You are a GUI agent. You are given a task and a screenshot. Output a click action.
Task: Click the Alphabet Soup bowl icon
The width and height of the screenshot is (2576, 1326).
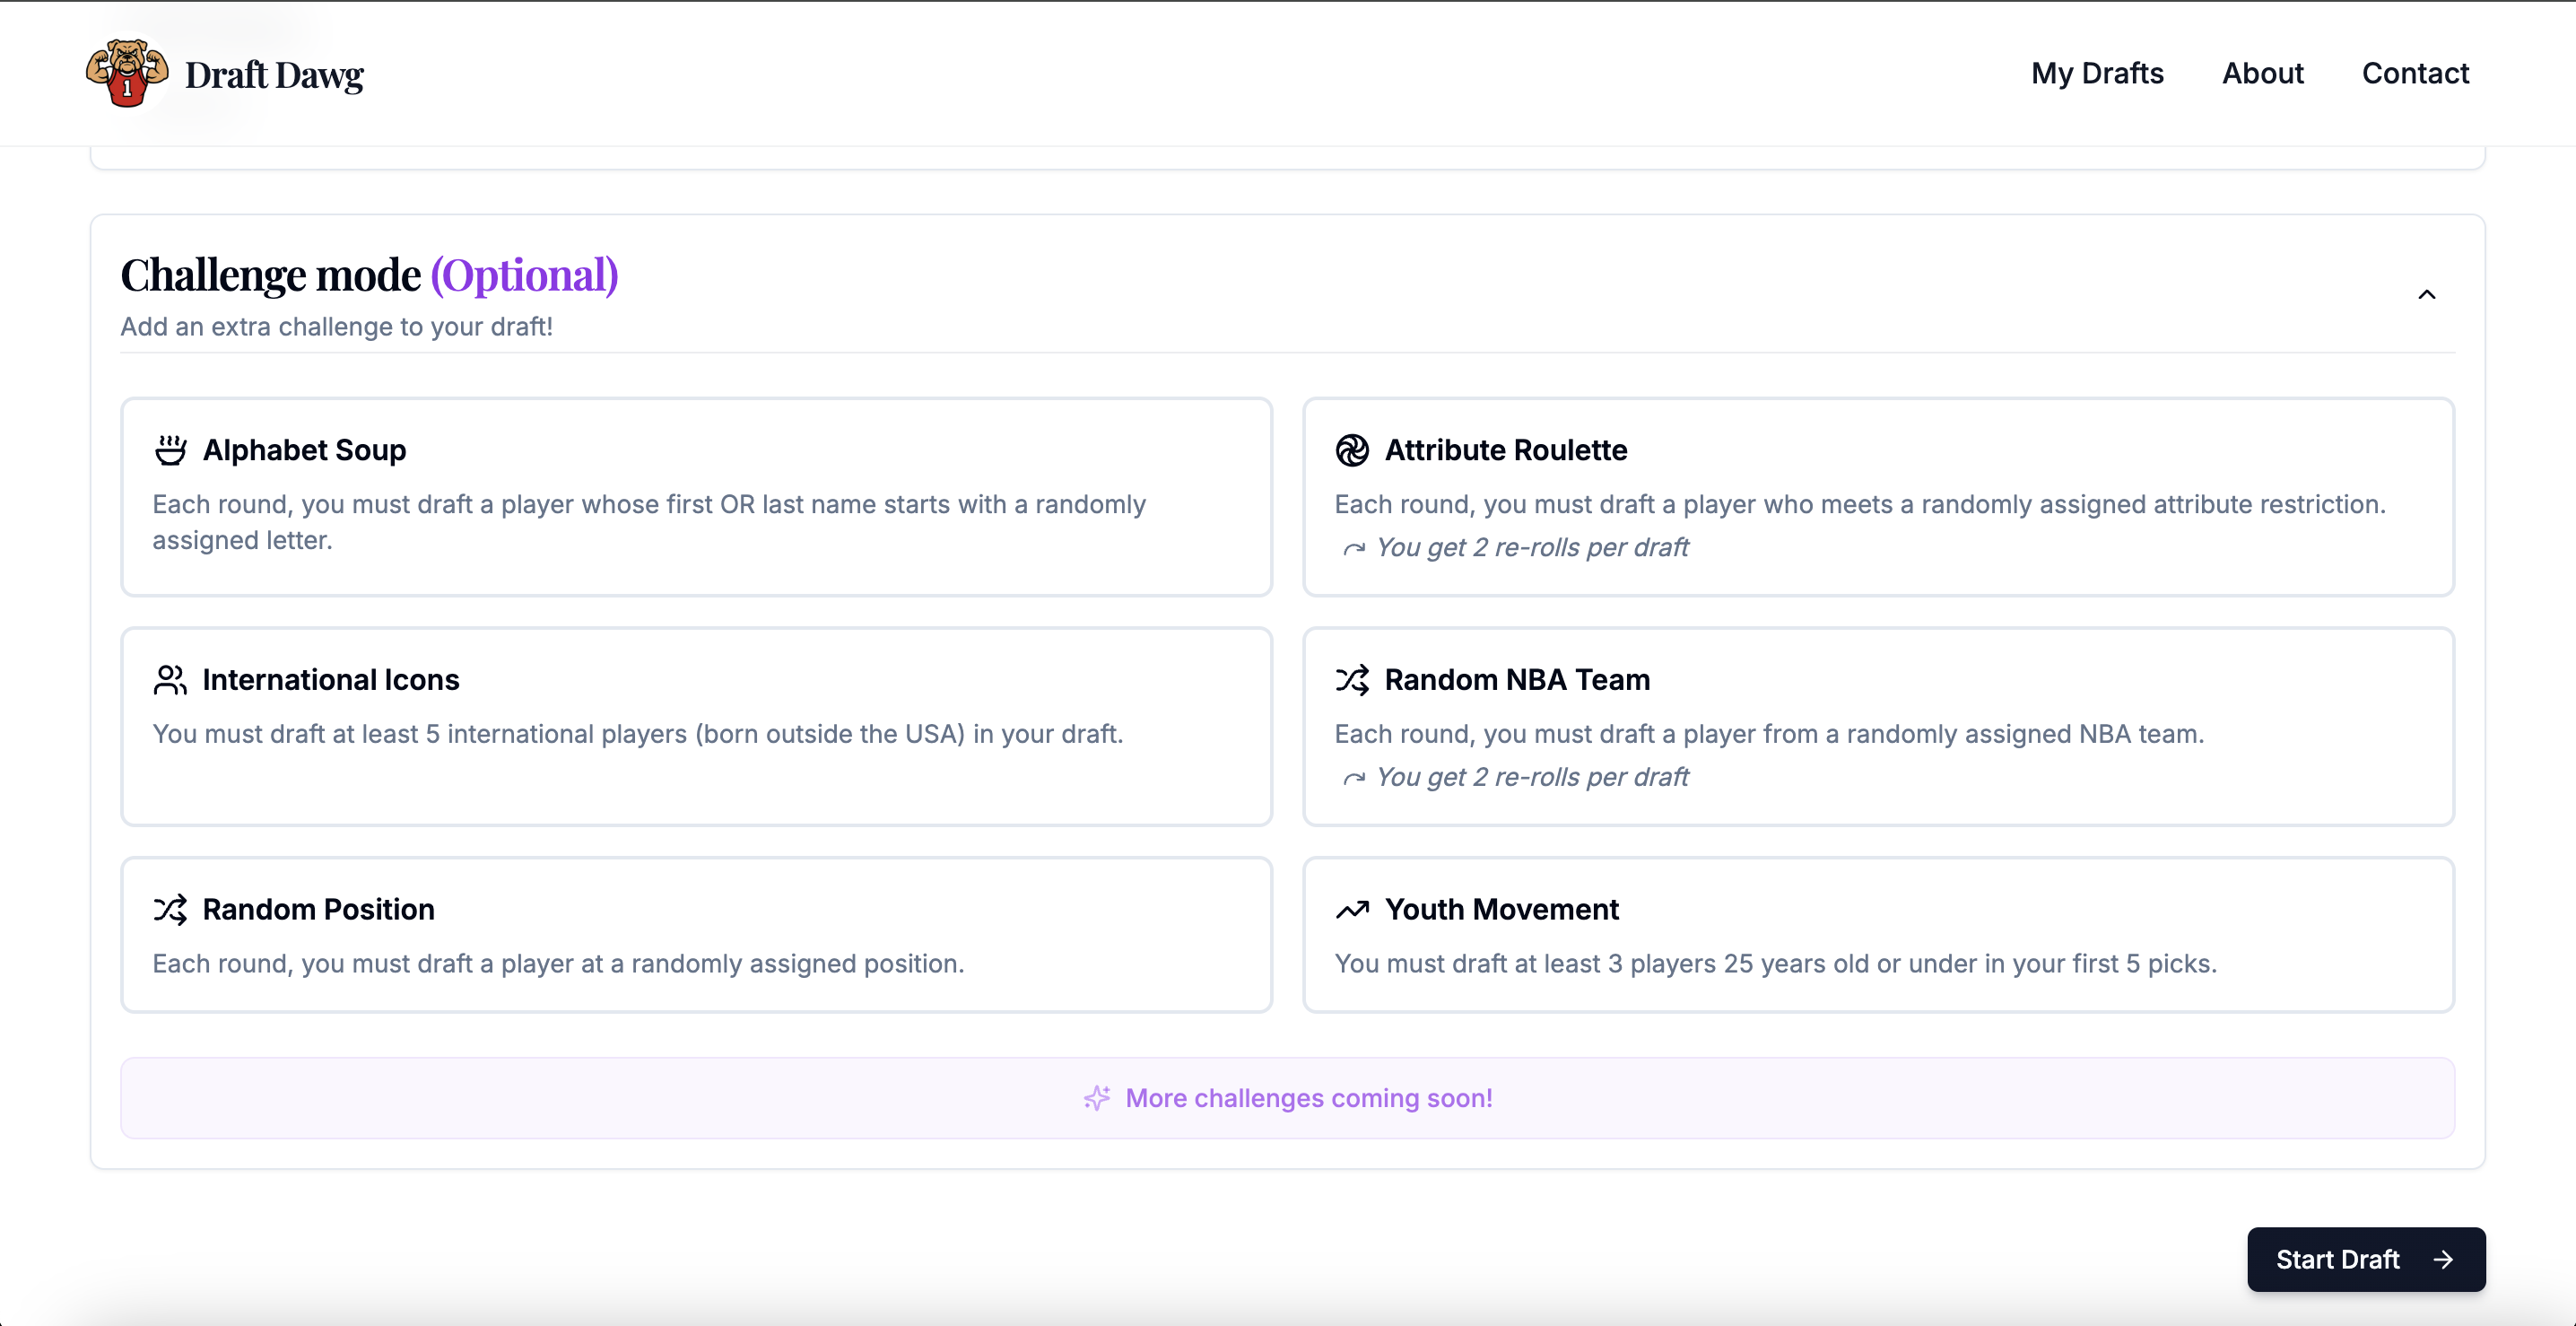pos(170,450)
